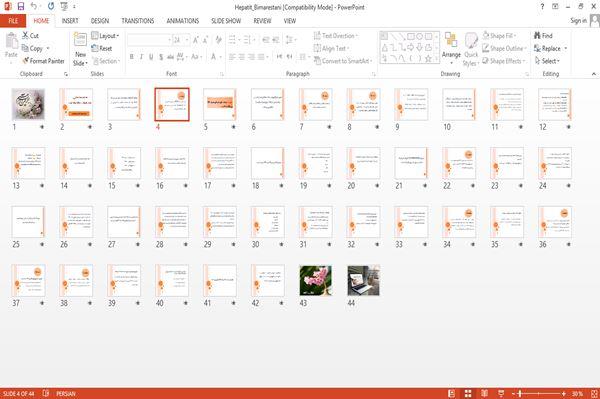Click the Convert to SmartArt icon

point(318,61)
